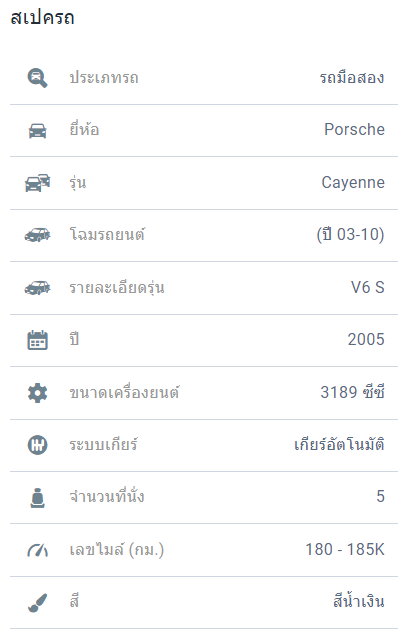This screenshot has height=641, width=418.
Task: Click the two-cars model icon
Action: click(x=38, y=183)
